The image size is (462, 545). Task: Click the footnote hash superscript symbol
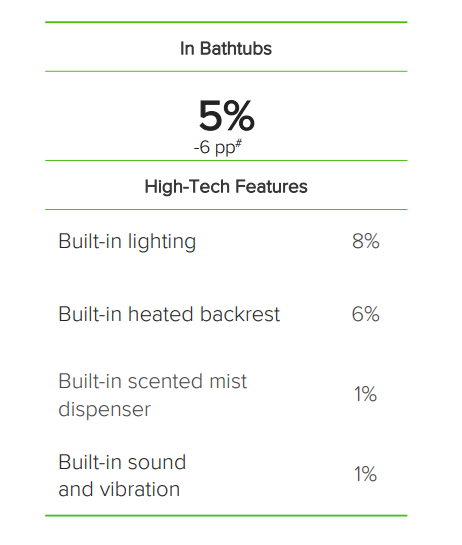[238, 143]
